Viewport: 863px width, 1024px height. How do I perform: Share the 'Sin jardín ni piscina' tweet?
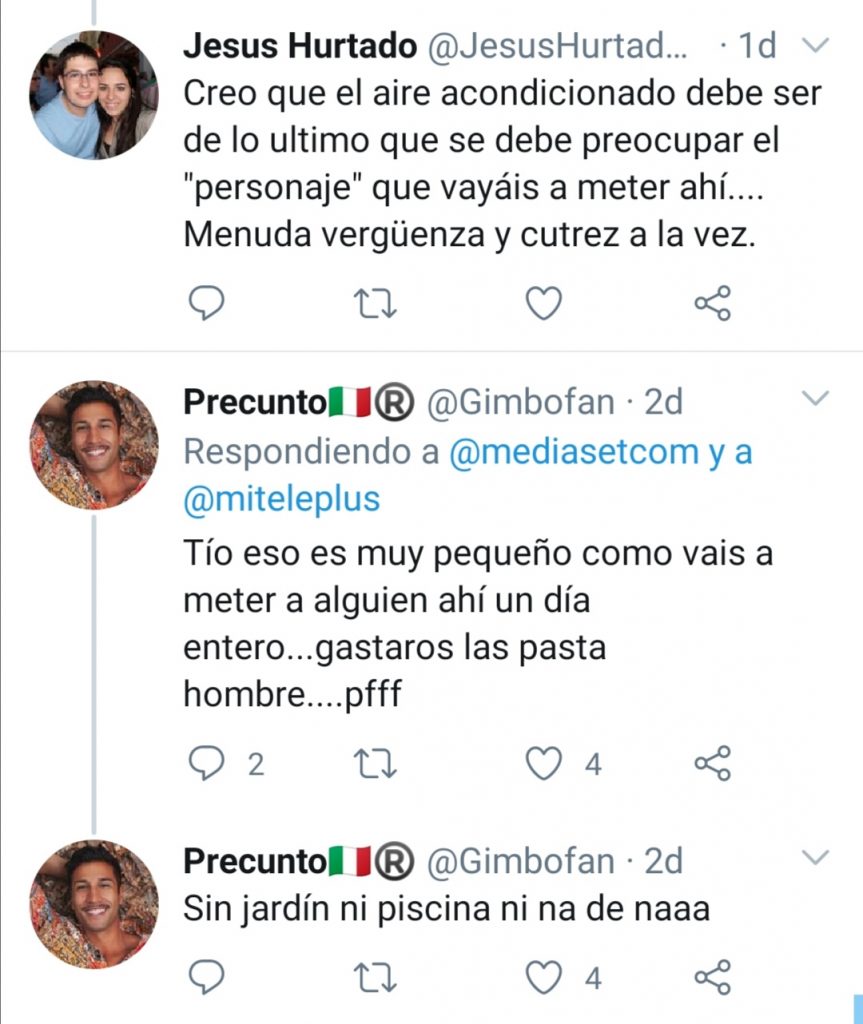coord(713,976)
